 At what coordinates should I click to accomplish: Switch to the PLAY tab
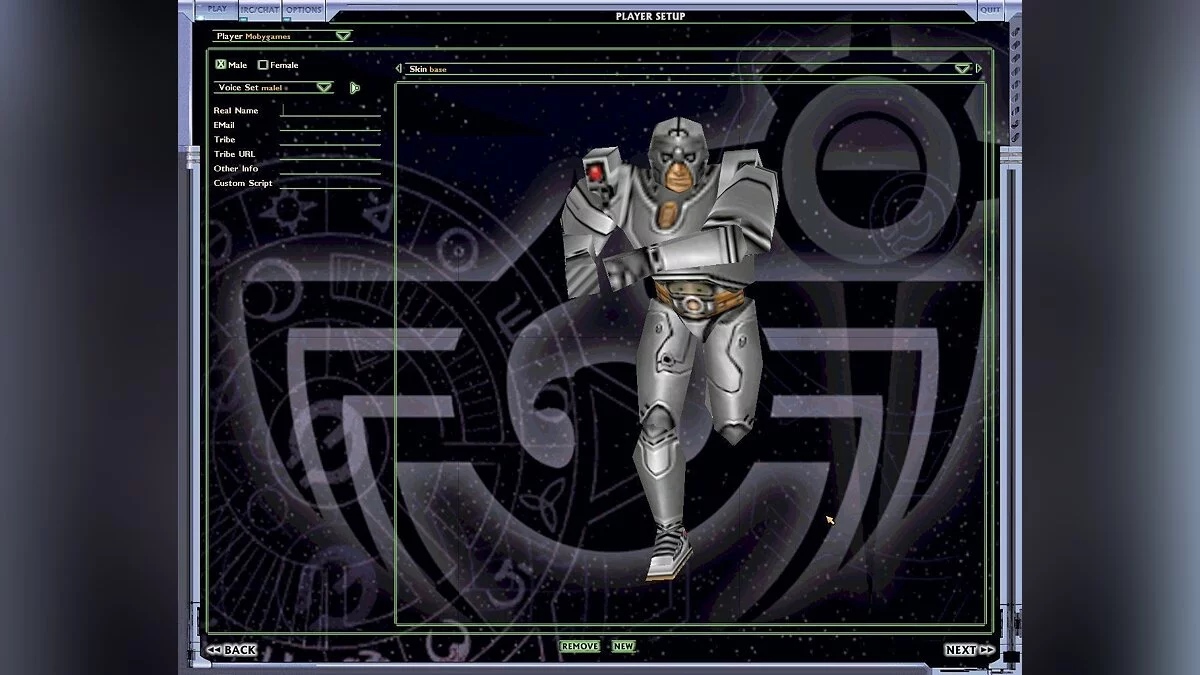coord(217,9)
